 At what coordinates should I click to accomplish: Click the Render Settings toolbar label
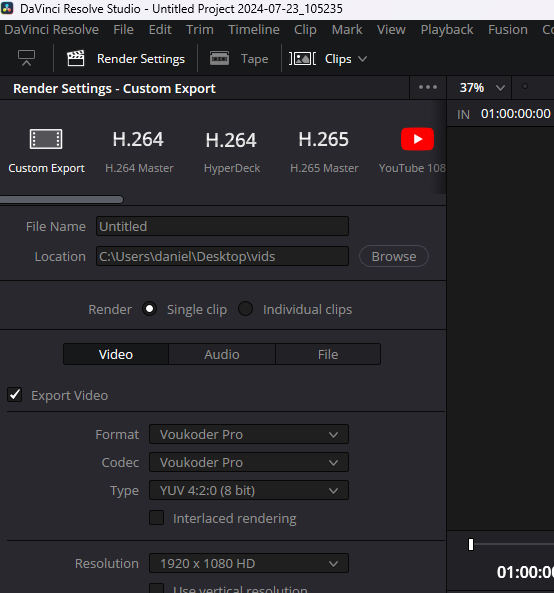141,59
